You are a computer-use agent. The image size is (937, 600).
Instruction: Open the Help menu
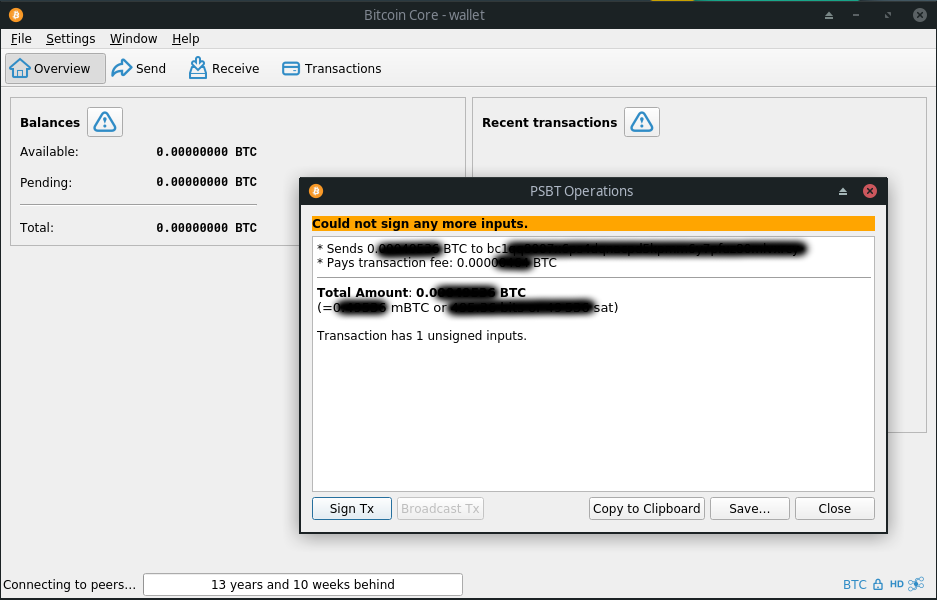tap(185, 39)
